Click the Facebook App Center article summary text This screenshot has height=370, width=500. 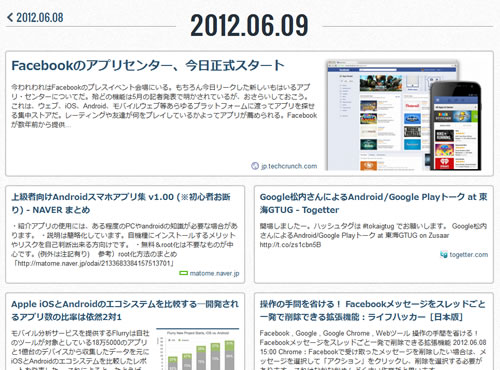[164, 106]
